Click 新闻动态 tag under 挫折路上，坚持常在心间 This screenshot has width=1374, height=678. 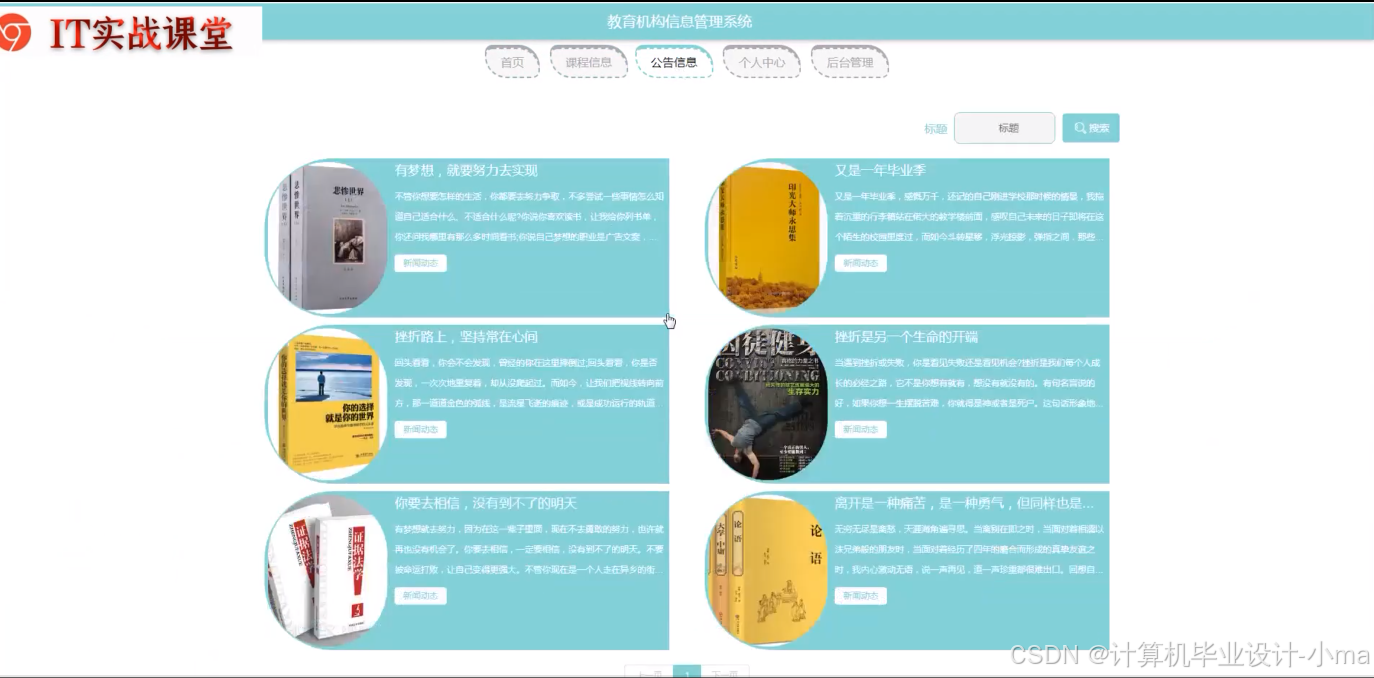(x=421, y=429)
